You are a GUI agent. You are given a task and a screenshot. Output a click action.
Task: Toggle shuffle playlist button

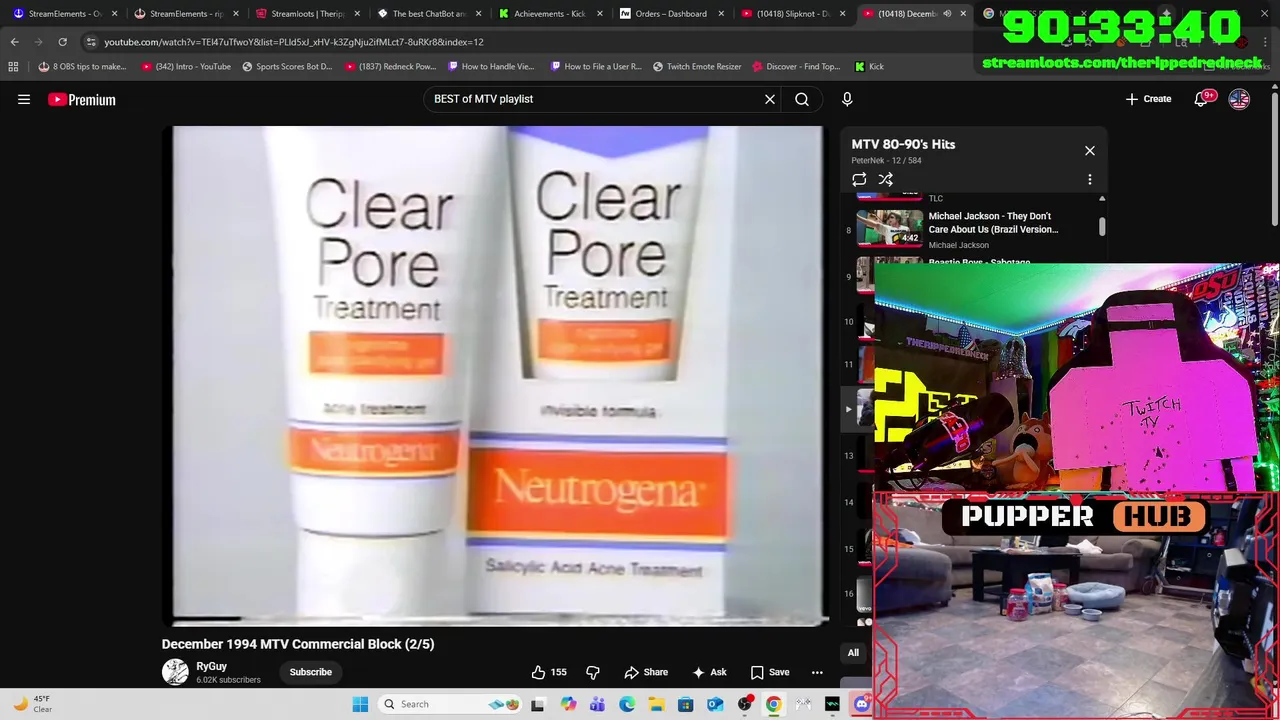coord(886,180)
